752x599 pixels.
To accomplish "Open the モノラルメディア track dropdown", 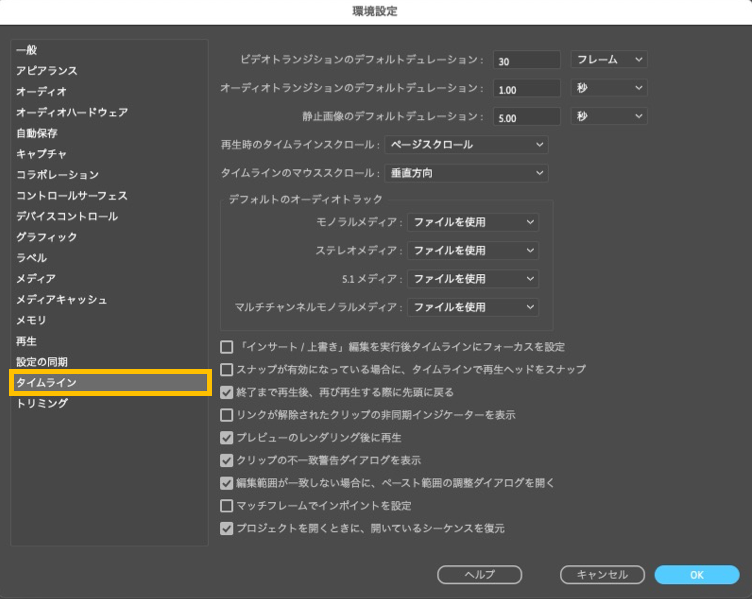I will click(x=473, y=222).
